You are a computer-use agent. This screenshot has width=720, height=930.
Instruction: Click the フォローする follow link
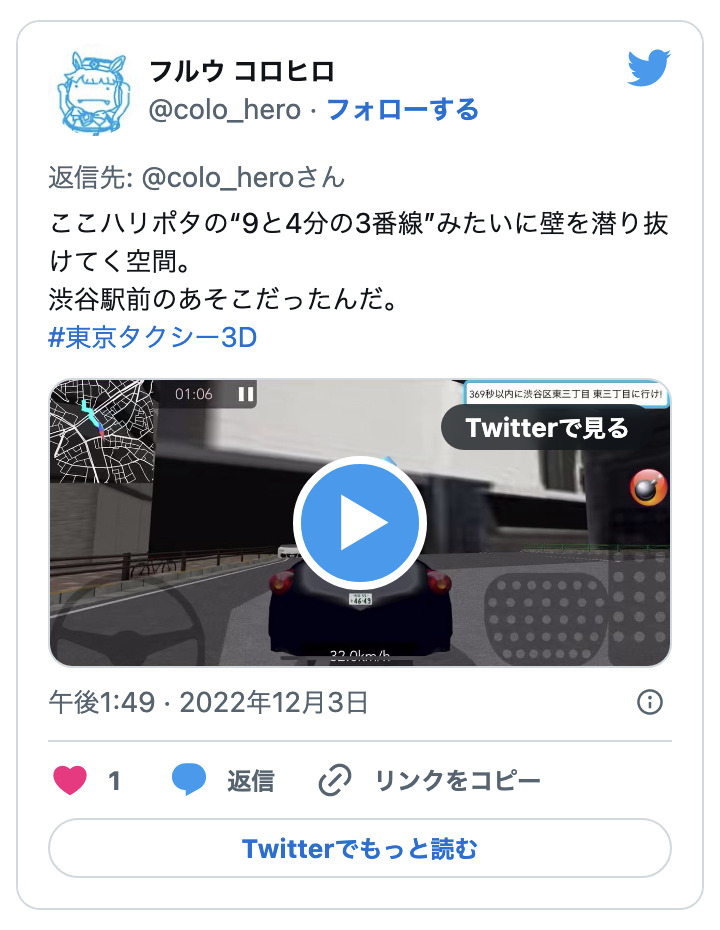tap(403, 110)
